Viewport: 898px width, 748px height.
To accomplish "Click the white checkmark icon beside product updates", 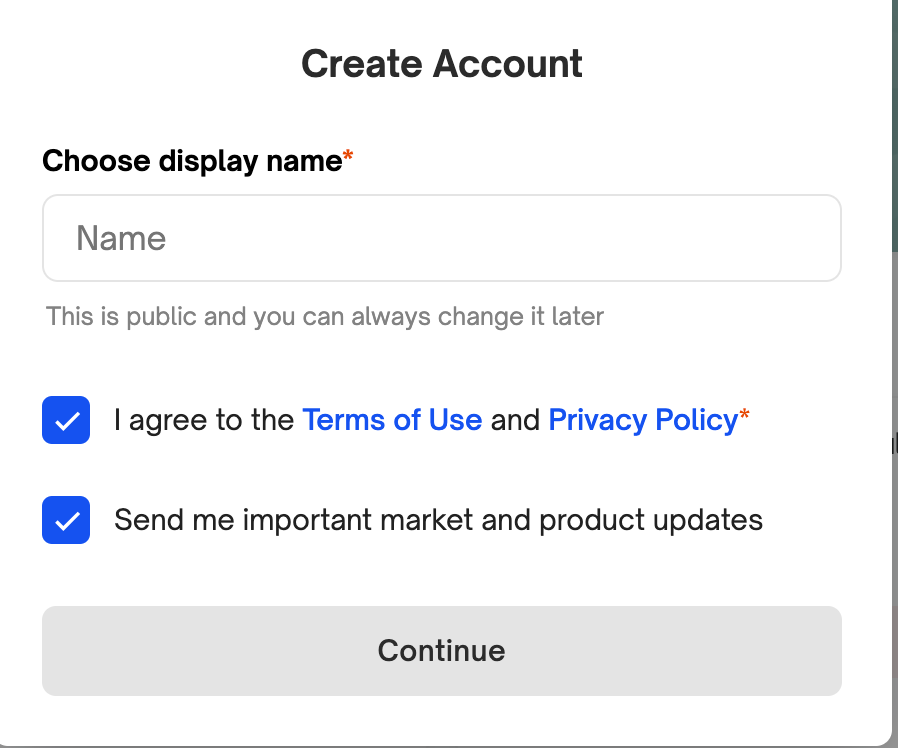I will 66,521.
